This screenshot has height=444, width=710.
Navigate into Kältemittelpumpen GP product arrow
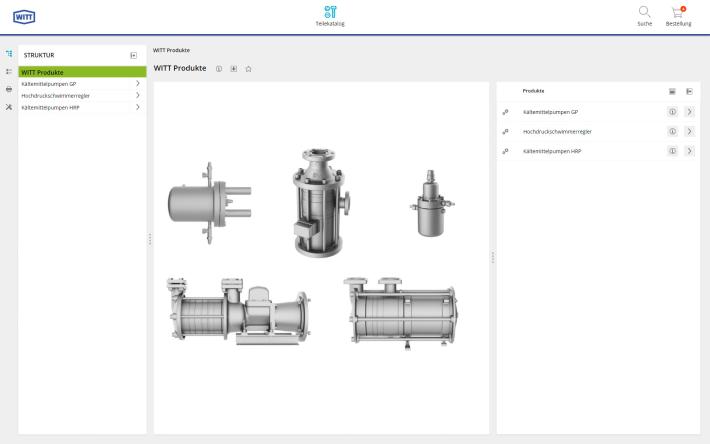pos(689,112)
